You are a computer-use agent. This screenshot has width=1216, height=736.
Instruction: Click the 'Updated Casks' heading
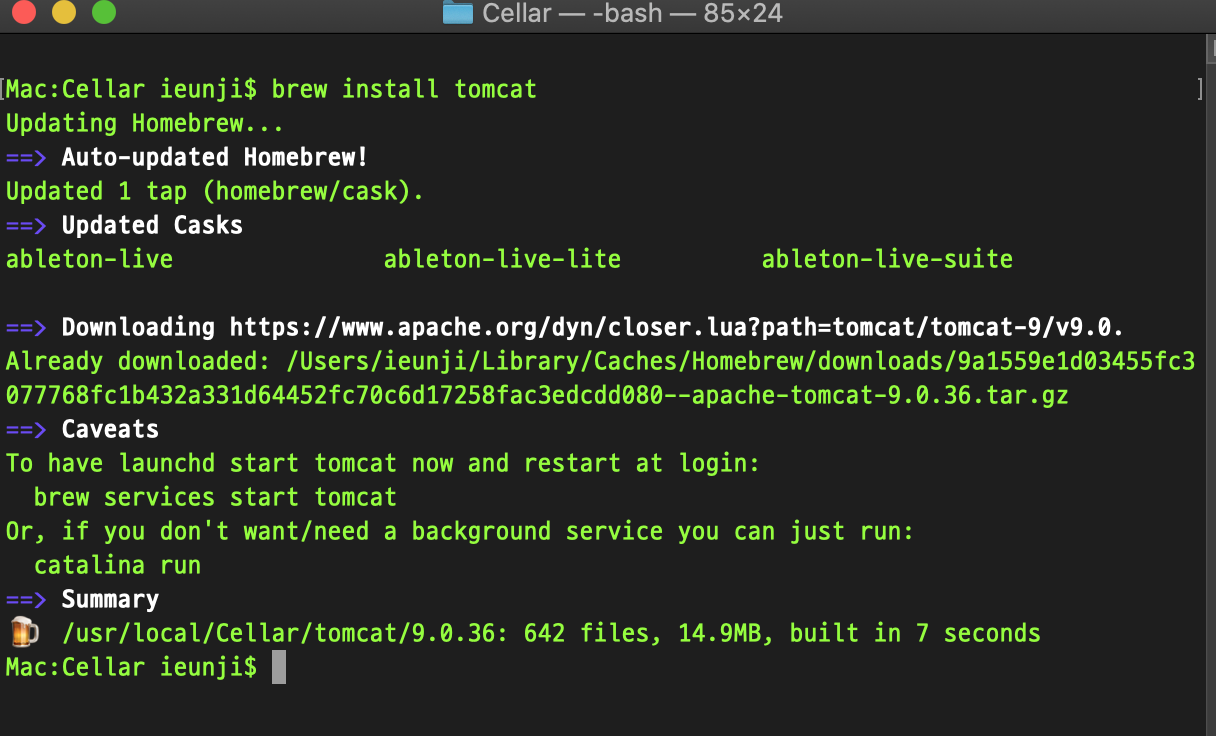(152, 225)
